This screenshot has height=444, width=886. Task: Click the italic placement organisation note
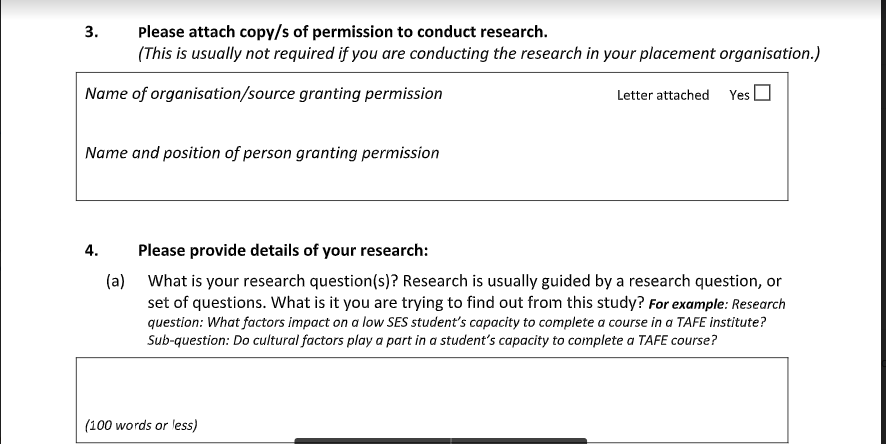click(x=479, y=54)
